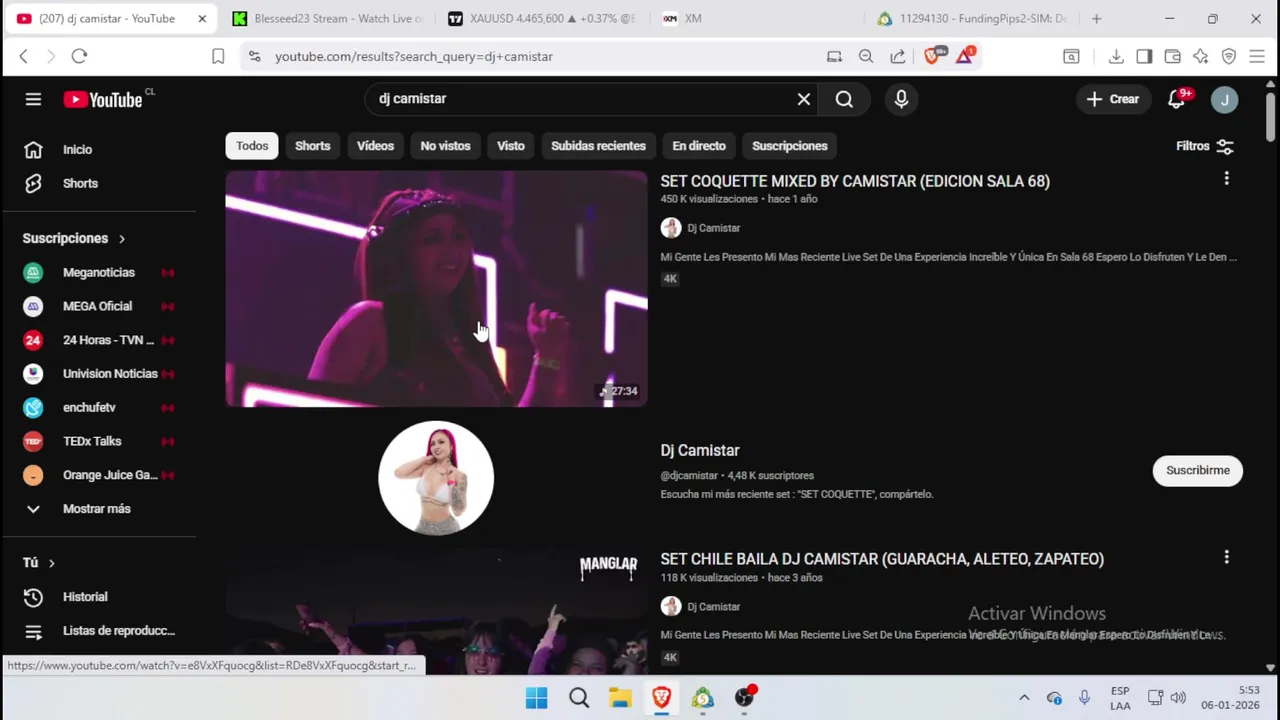
Task: Click the zoom-out magnifier in address bar
Action: 866,56
